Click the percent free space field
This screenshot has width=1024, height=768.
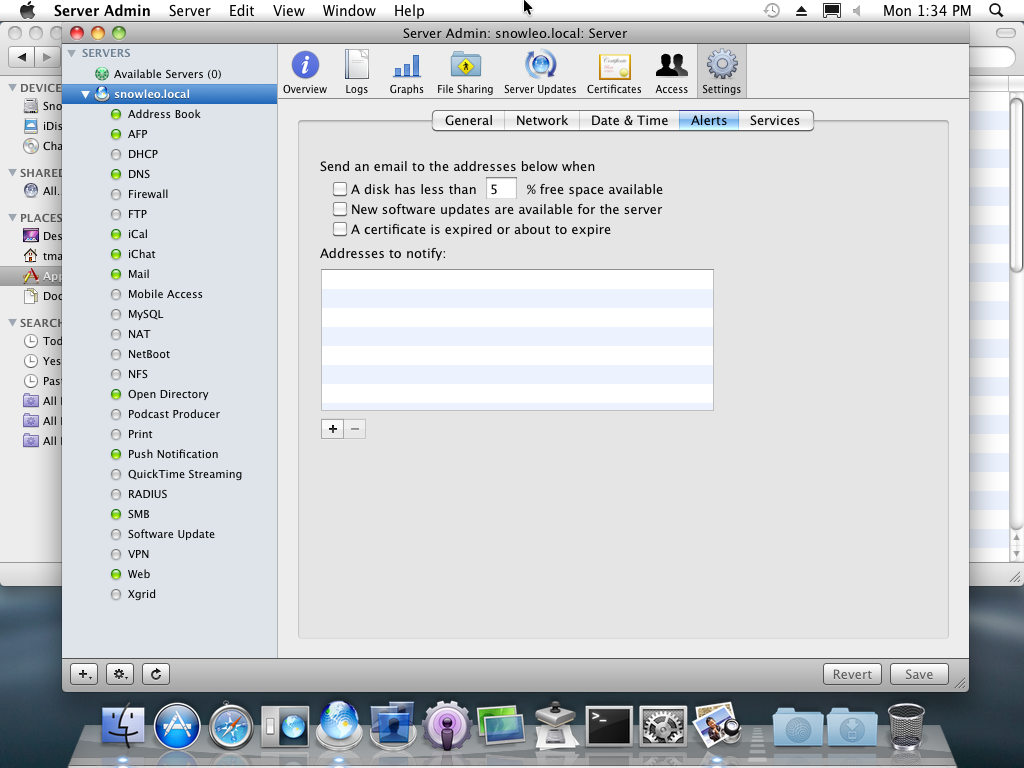click(x=501, y=189)
